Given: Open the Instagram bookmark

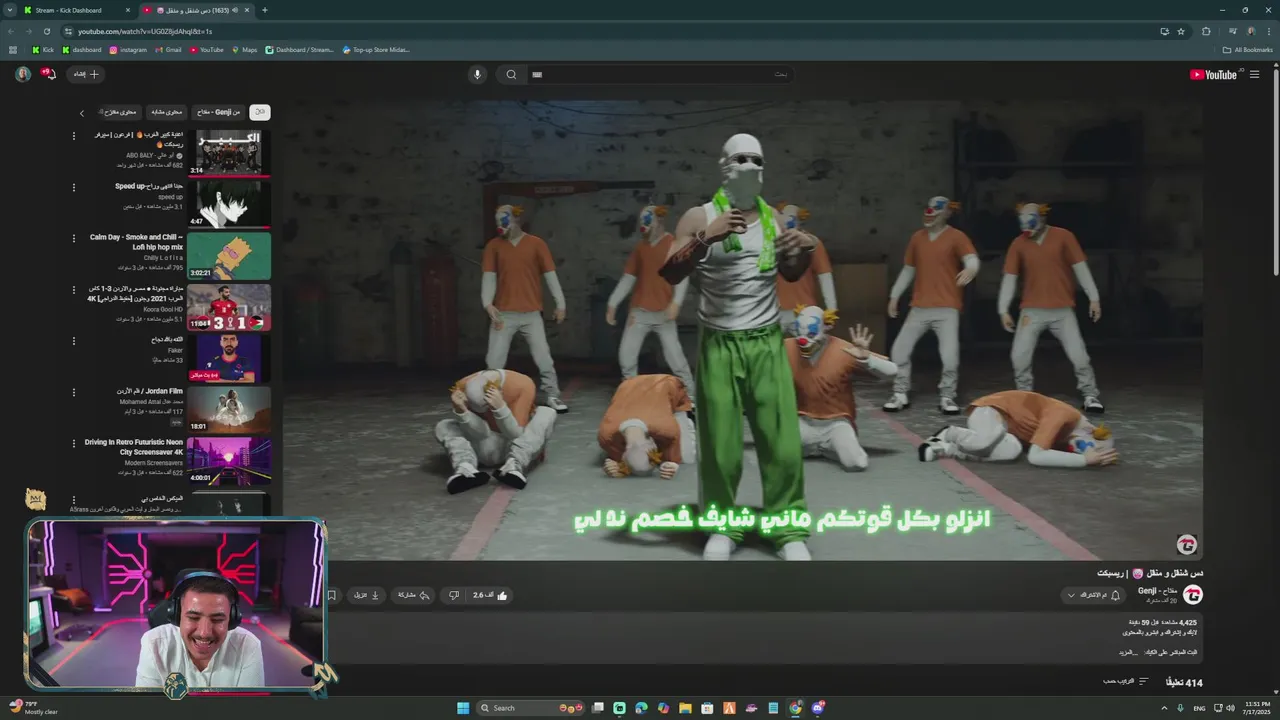Looking at the screenshot, I should pyautogui.click(x=128, y=49).
